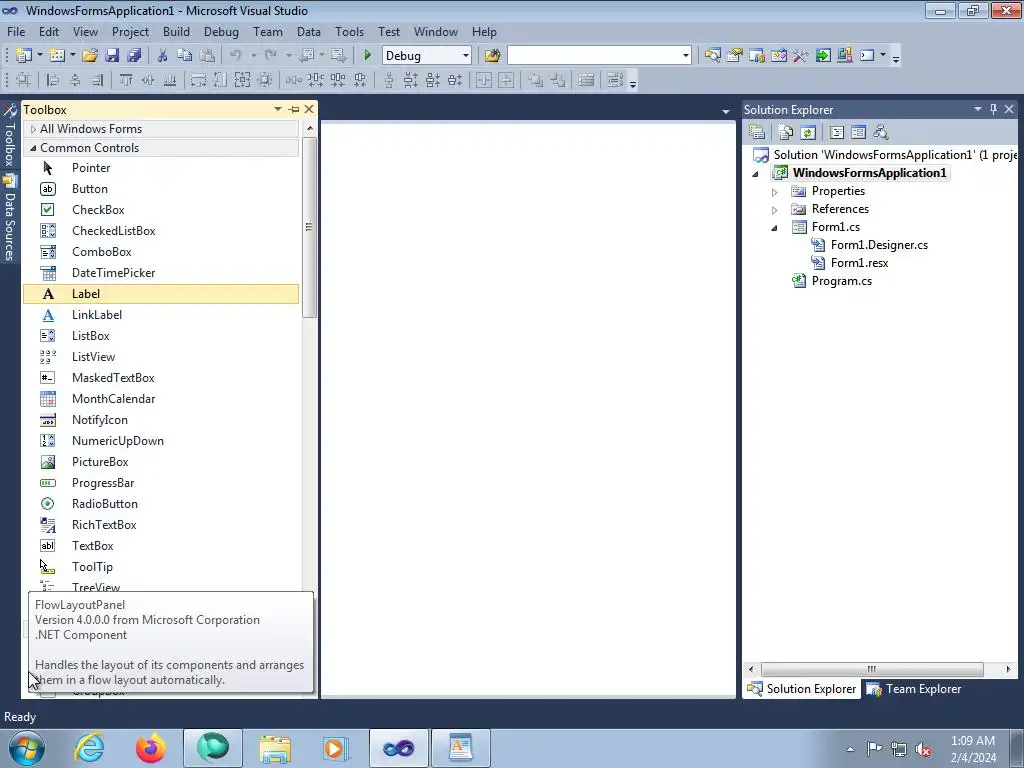Select Form1.resx in Solution Explorer
This screenshot has height=768, width=1024.
coord(859,263)
